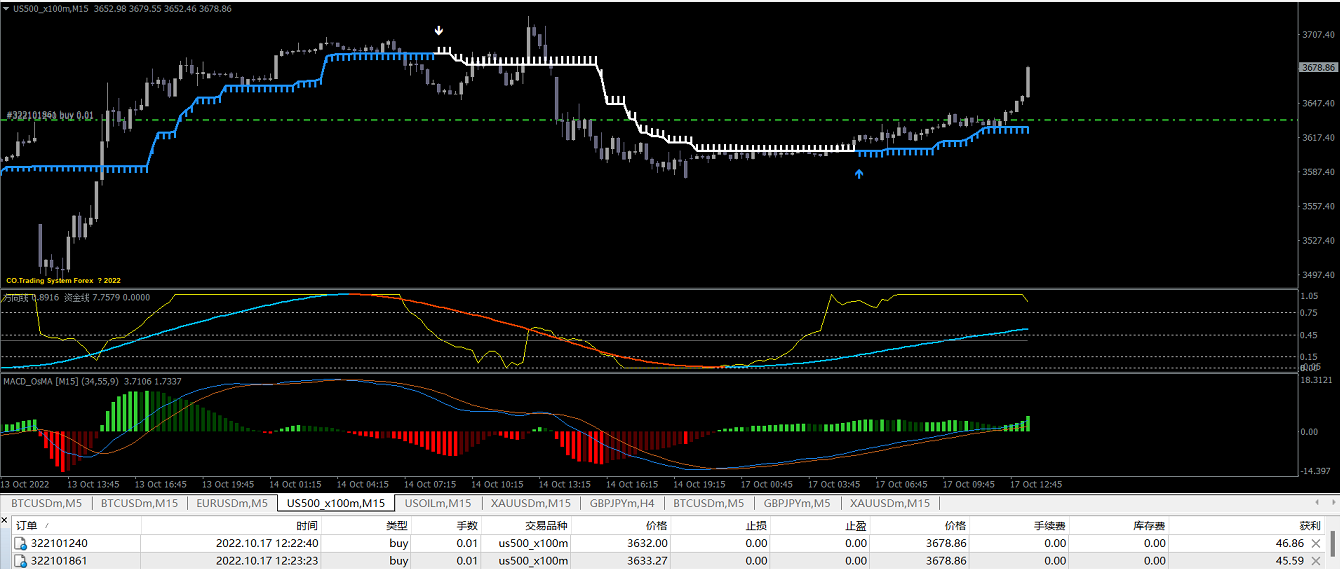
Task: Switch to the EURUSDm,M5 chart tab
Action: click(x=232, y=503)
